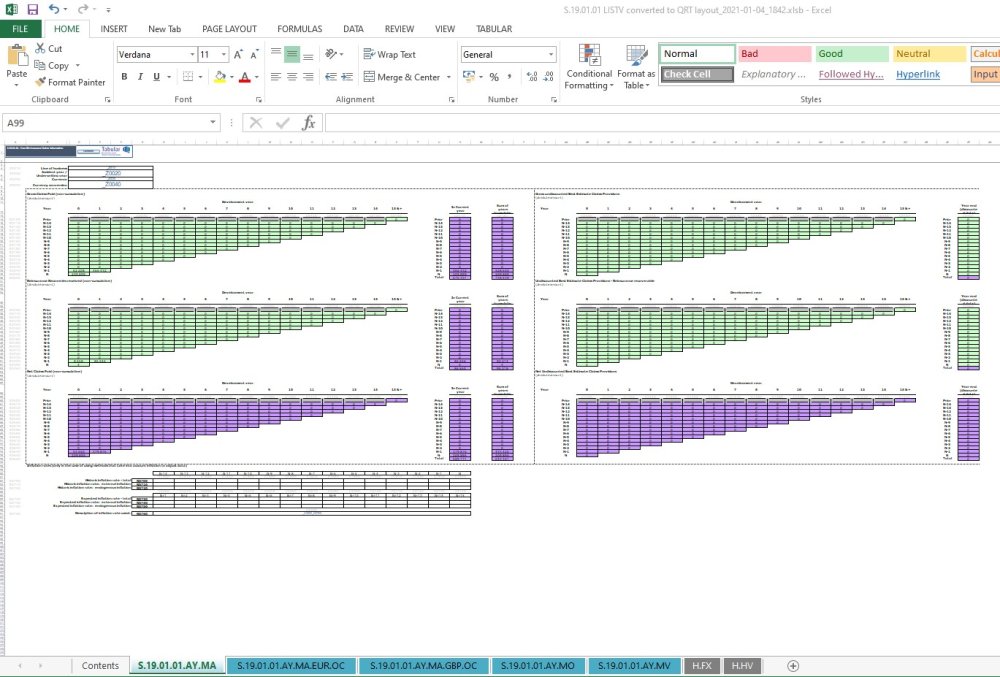Decrease the cell indent
The image size is (1000, 677).
(x=330, y=76)
